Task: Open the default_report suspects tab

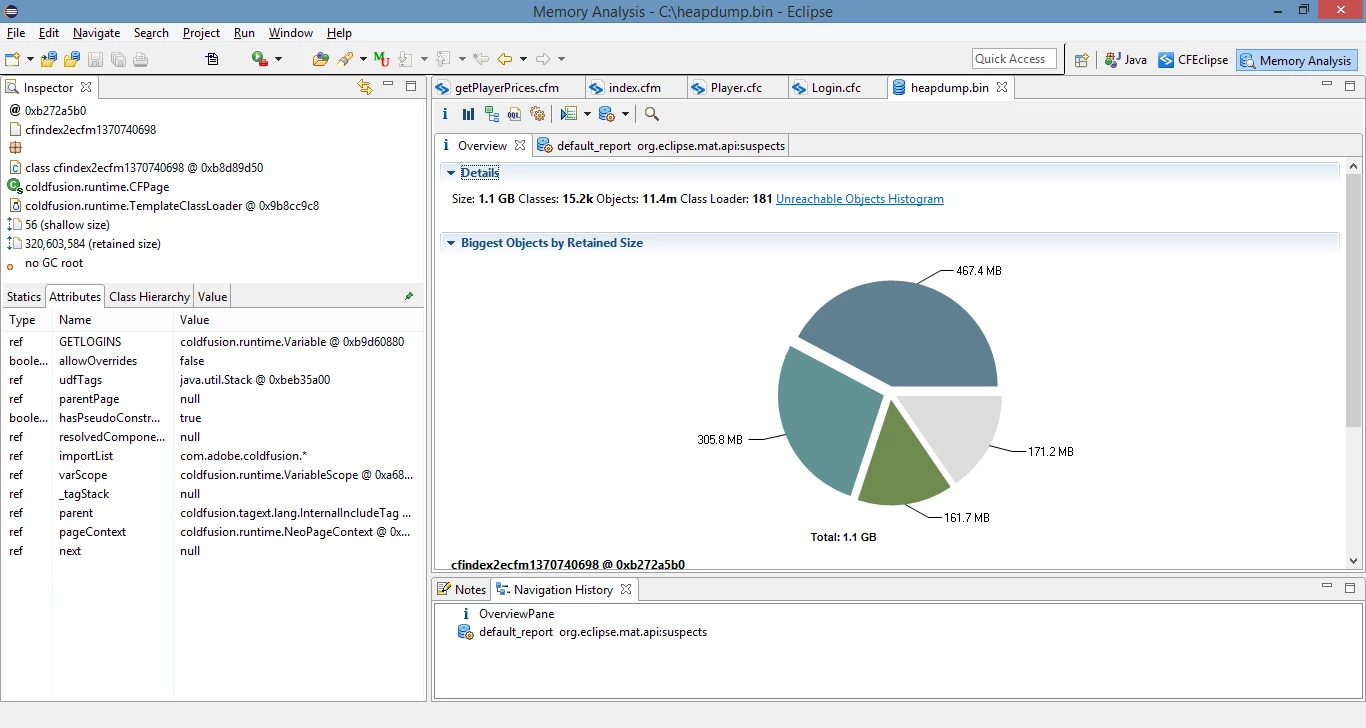Action: [x=662, y=146]
